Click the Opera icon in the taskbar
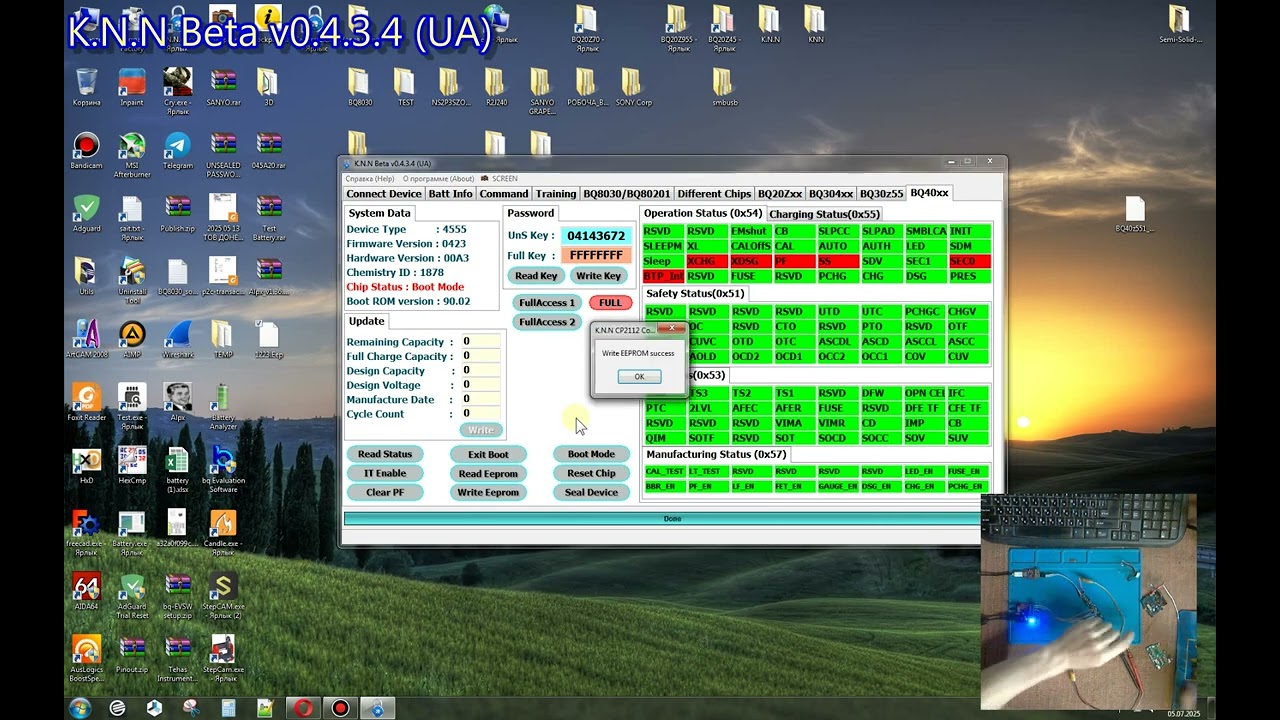Screen dimensions: 1280x720 pos(302,708)
